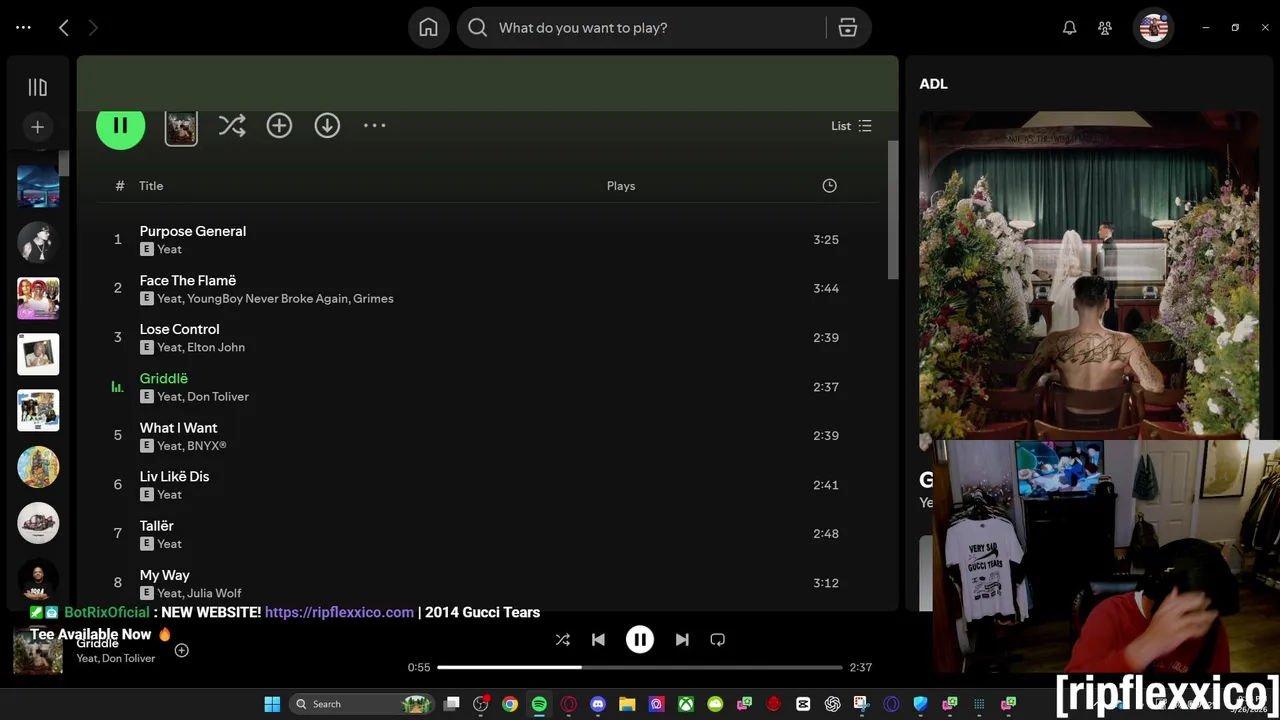Skip to next track
The height and width of the screenshot is (720, 1280).
[682, 640]
